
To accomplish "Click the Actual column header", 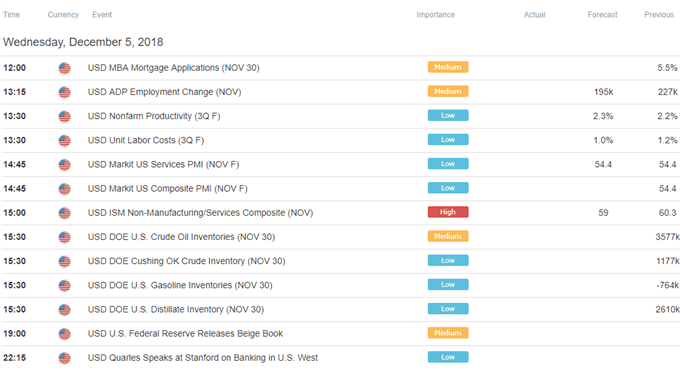I will click(x=534, y=15).
